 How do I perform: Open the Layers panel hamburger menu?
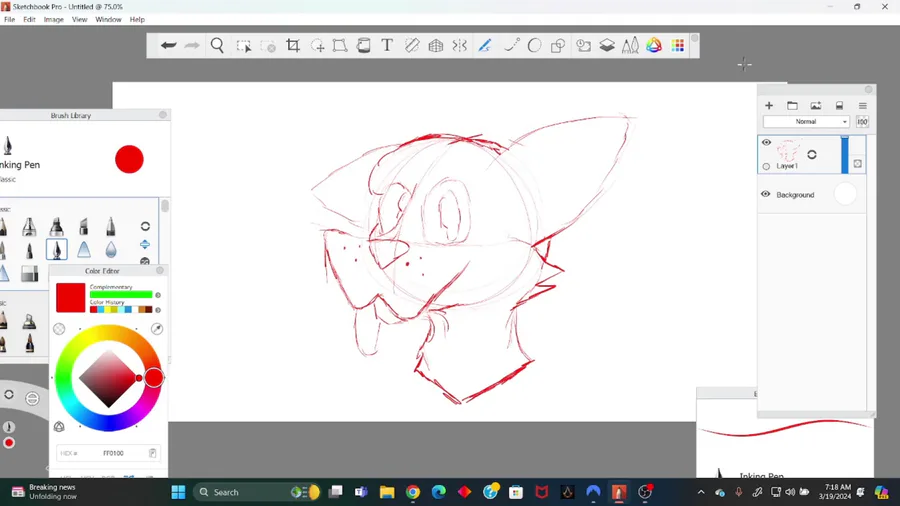(863, 106)
